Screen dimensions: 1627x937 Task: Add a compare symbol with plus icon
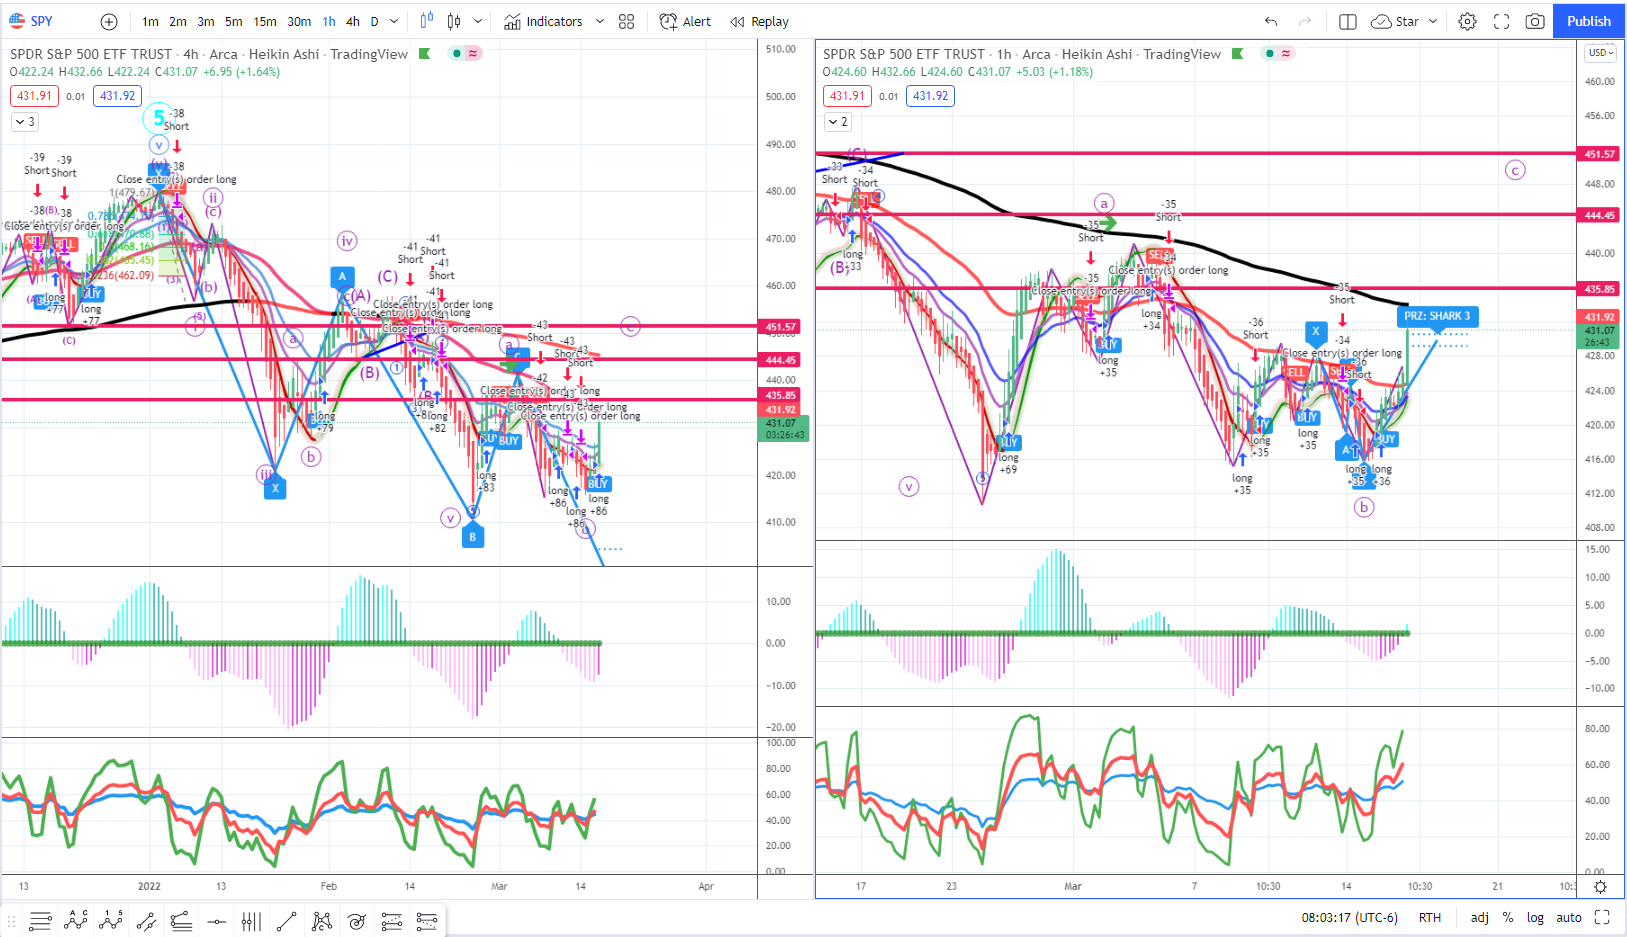(109, 21)
